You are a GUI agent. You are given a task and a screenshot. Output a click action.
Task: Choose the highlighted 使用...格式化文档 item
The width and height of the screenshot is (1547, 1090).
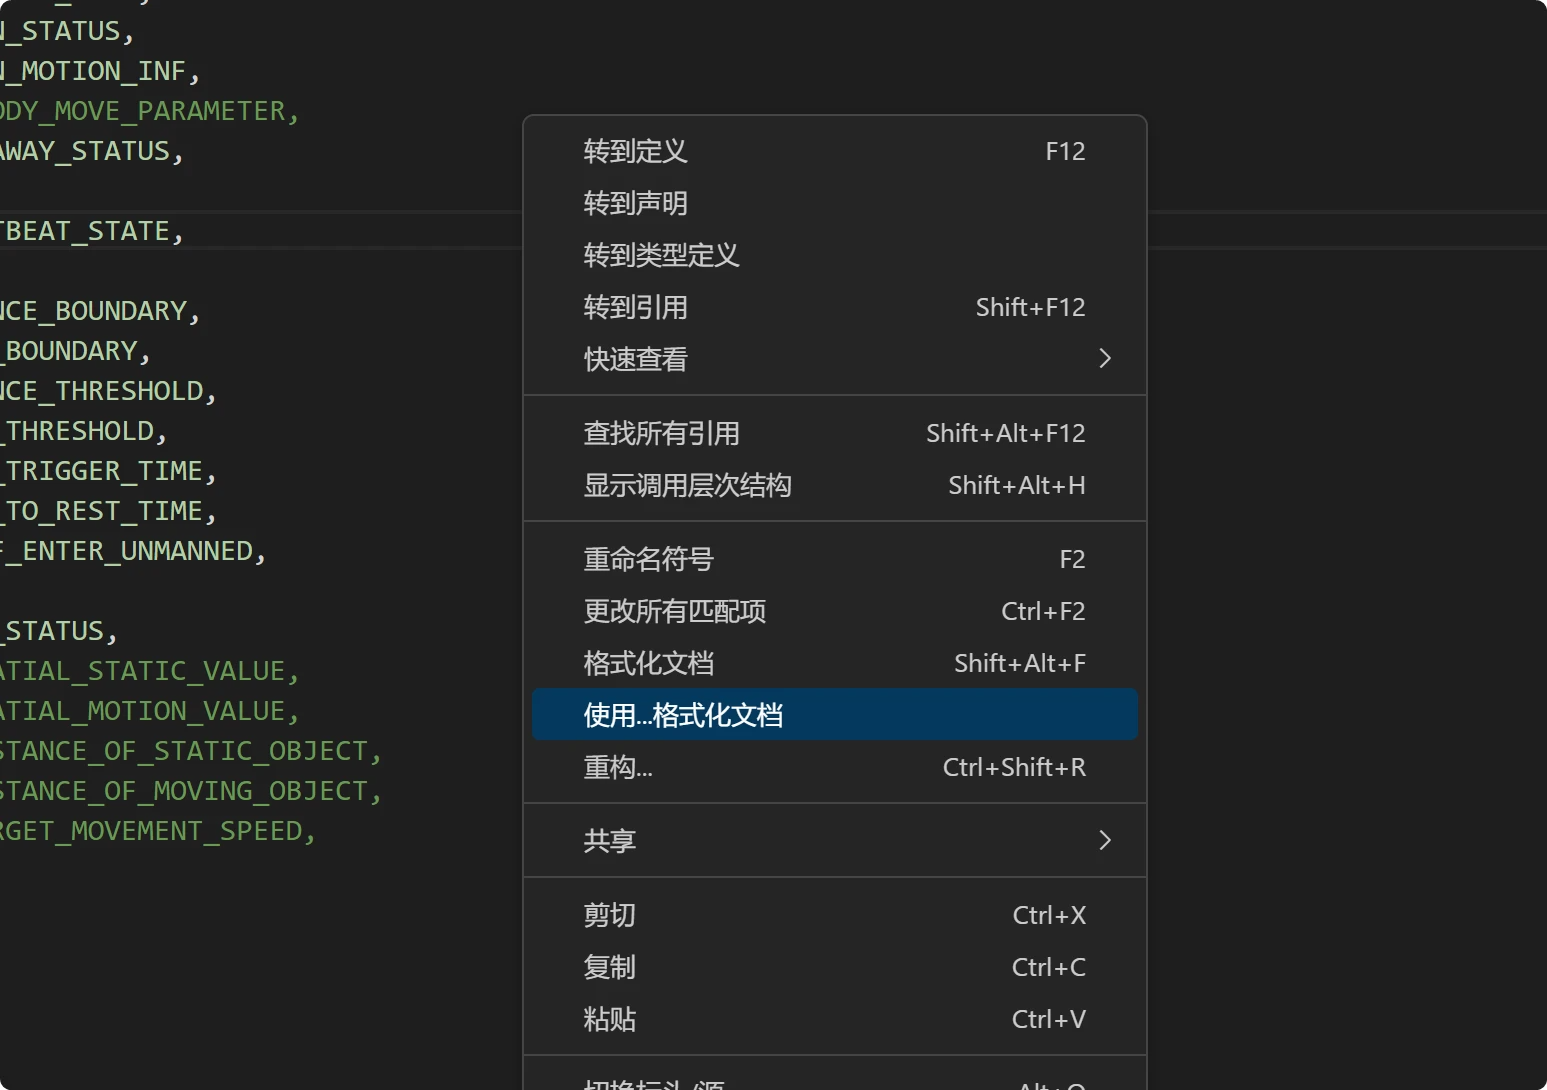[683, 716]
